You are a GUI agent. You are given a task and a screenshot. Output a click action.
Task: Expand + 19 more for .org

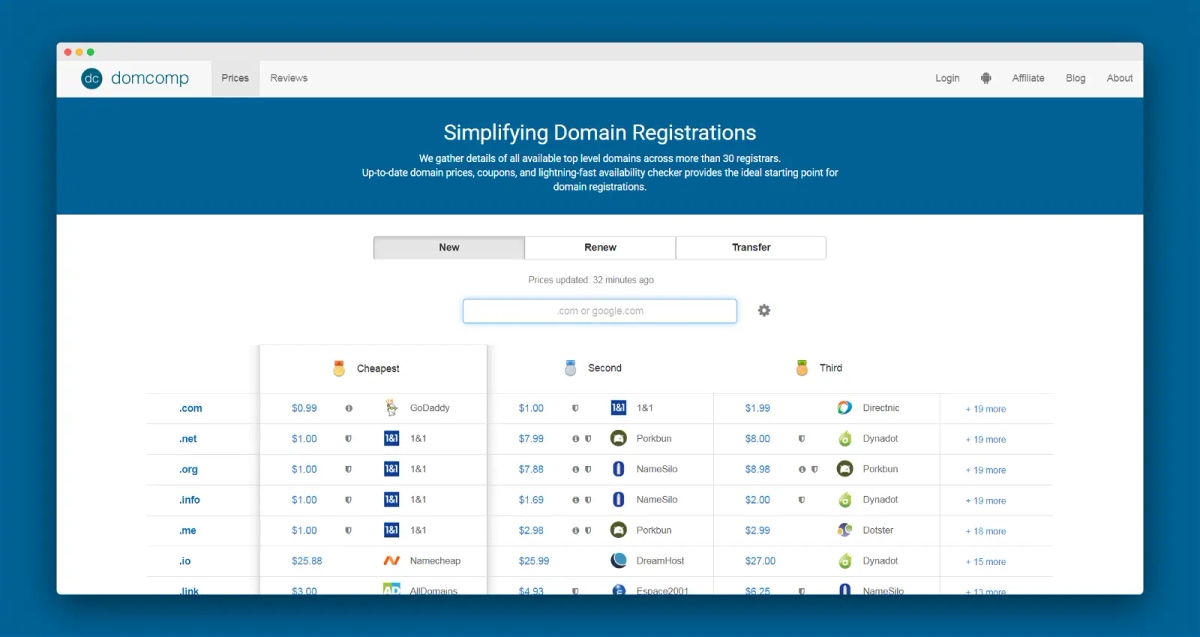[986, 470]
